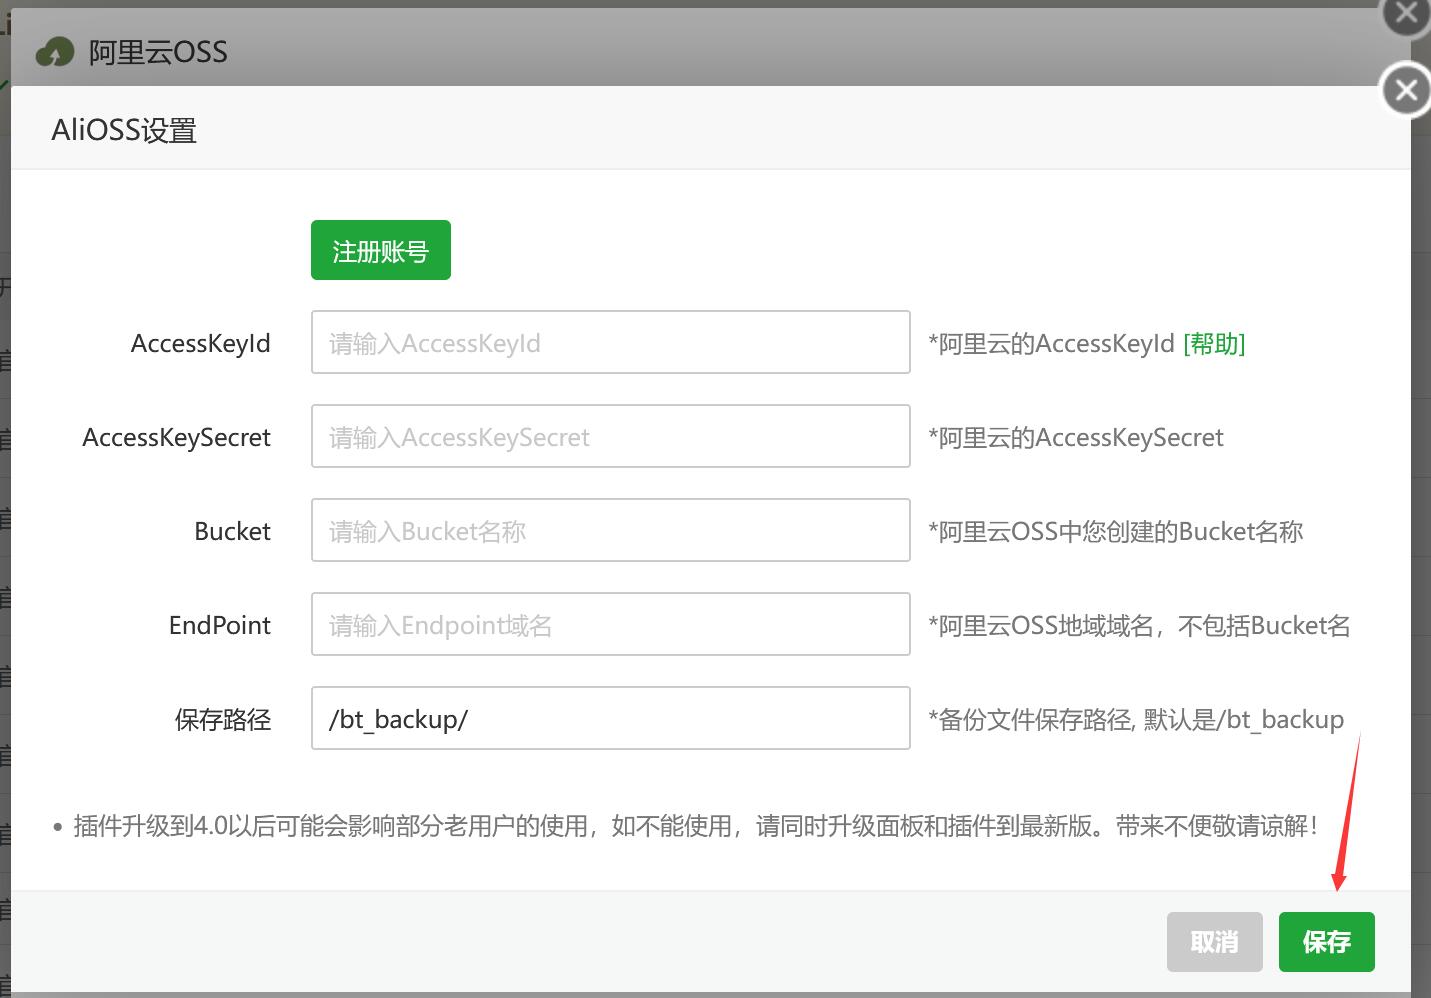Focus the AccessKeyId input field
1431x998 pixels.
(610, 342)
